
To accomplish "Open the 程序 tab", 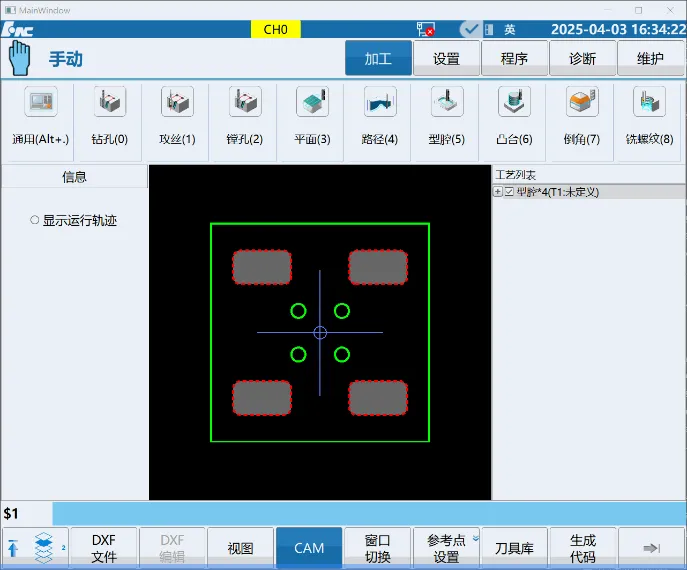I will click(x=514, y=58).
